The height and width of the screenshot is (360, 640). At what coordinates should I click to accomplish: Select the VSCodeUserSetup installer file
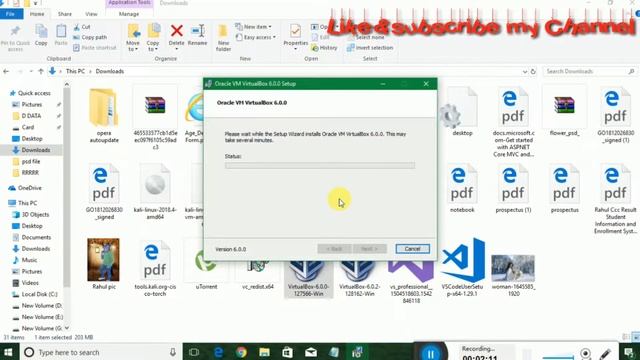point(462,267)
